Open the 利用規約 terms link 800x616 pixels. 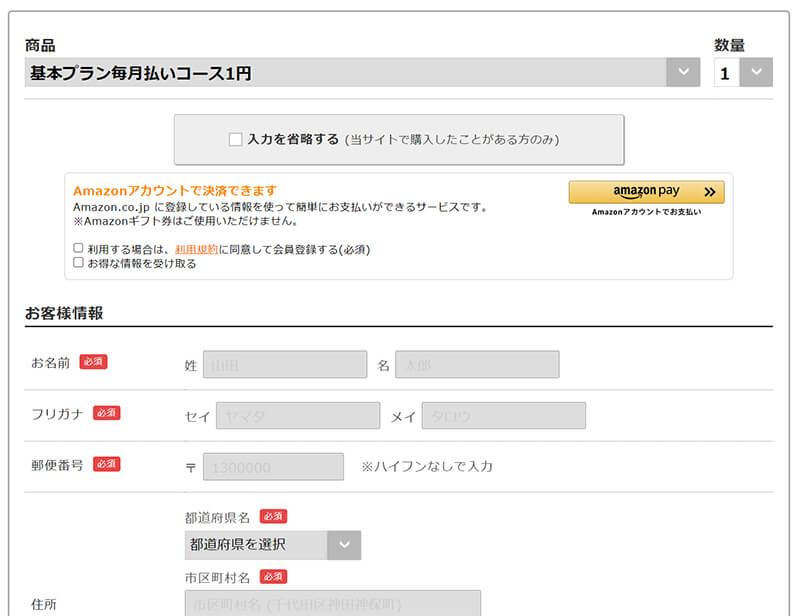pyautogui.click(x=196, y=249)
